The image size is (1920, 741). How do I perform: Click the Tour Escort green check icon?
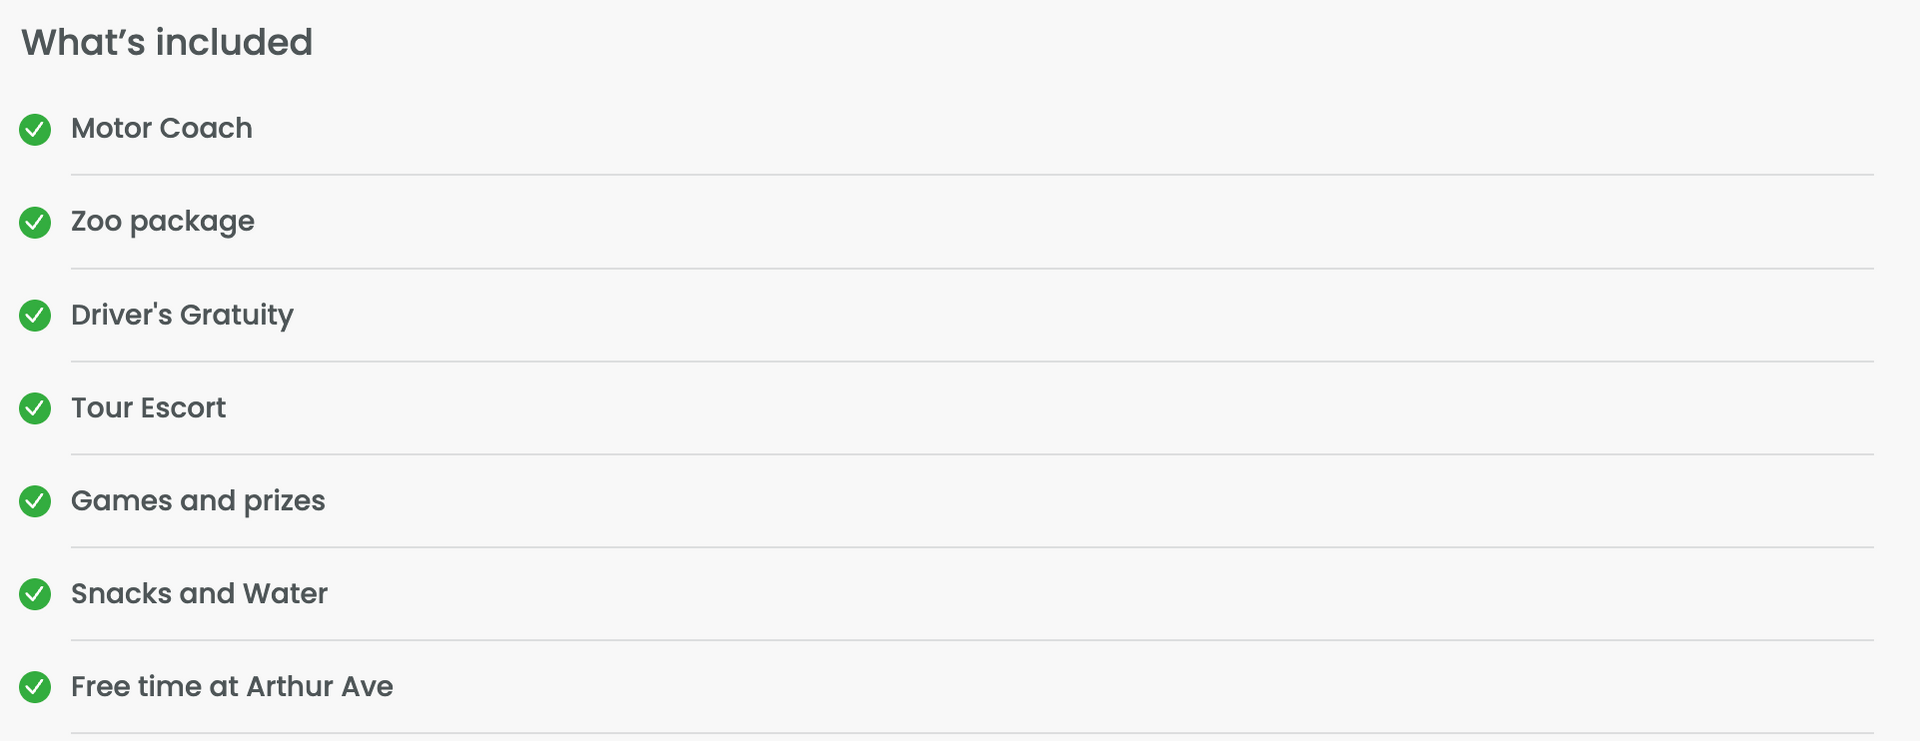[x=35, y=408]
